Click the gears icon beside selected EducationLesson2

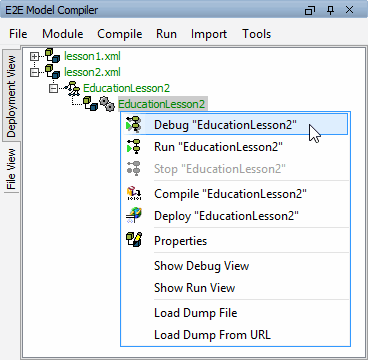[107, 104]
